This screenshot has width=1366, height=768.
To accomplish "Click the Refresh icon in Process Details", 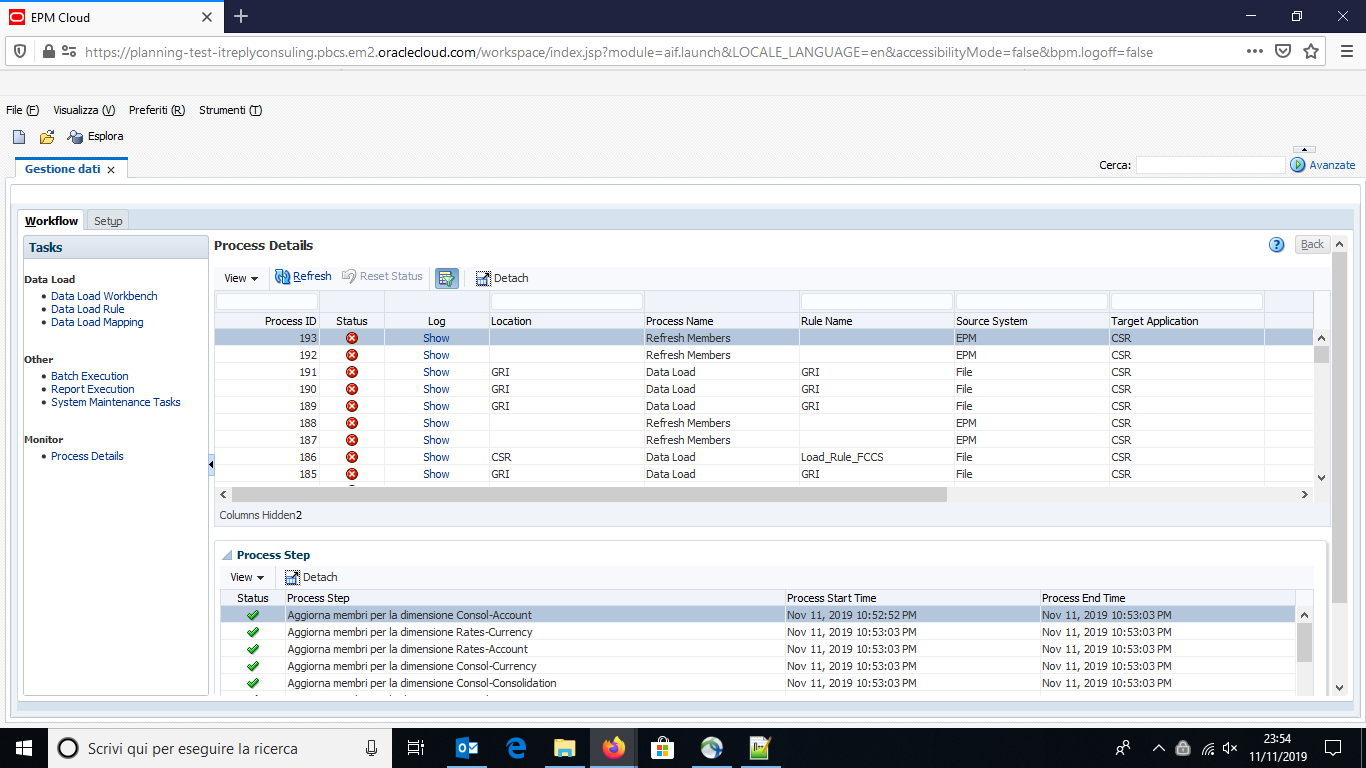I will tap(303, 277).
